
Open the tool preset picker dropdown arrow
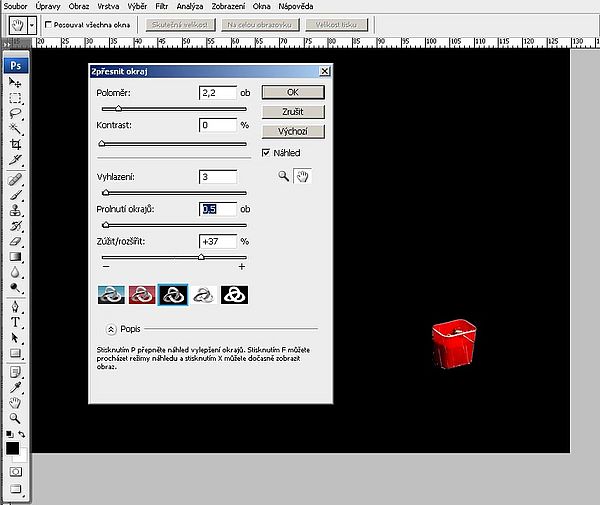point(32,23)
